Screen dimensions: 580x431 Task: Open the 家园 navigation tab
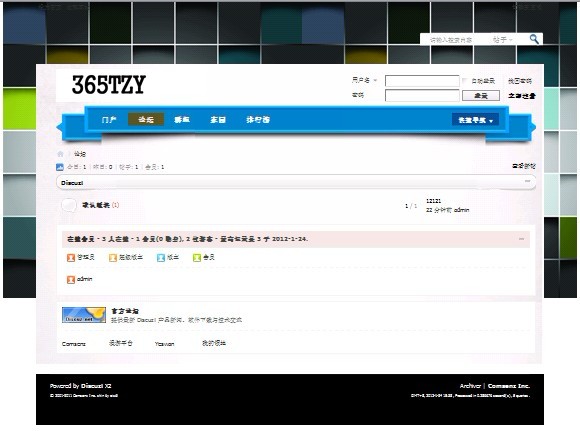tap(218, 119)
